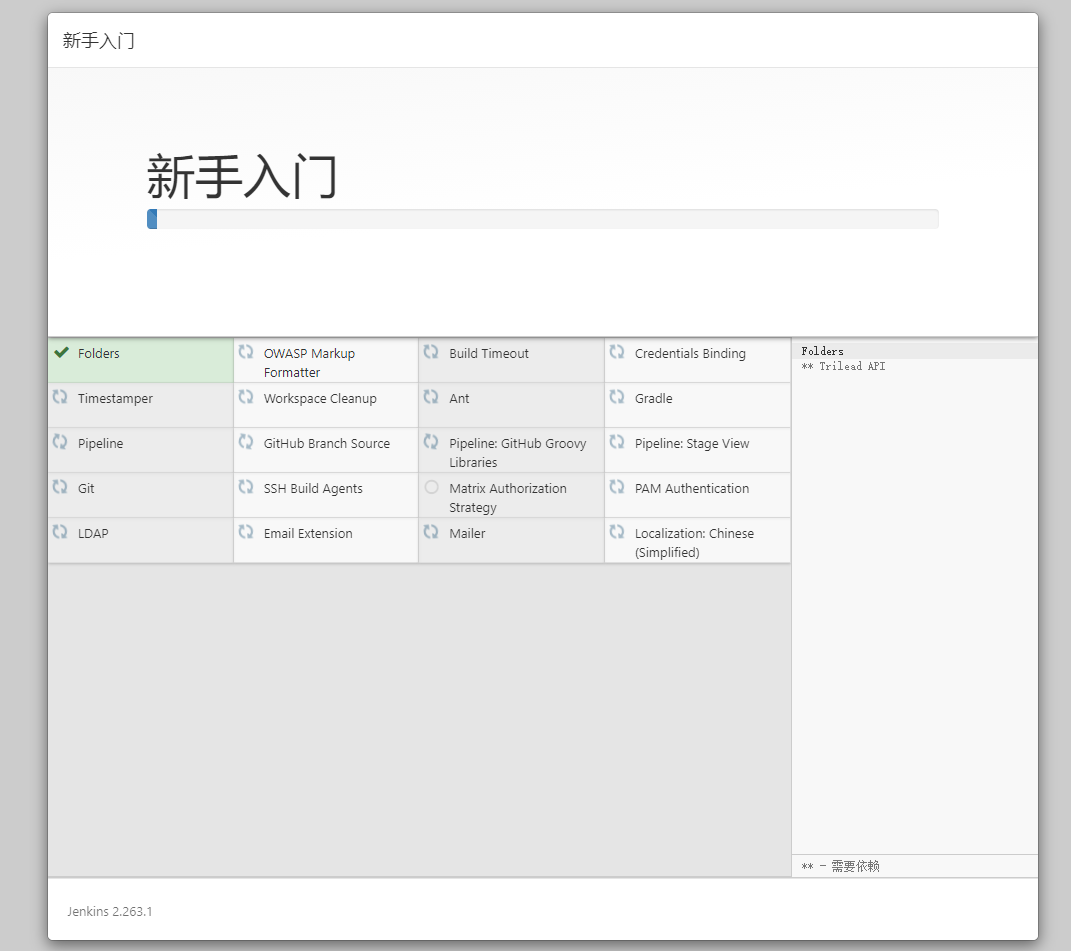Select the Credentials Binding label
Screen dimensions: 1071x951
(690, 353)
